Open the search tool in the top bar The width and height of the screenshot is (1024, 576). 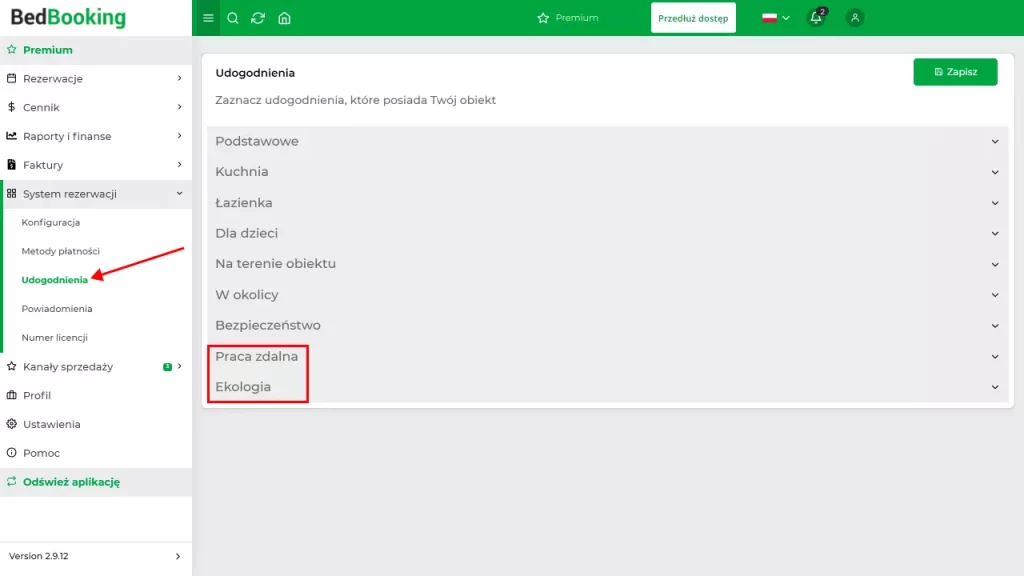[x=232, y=17]
